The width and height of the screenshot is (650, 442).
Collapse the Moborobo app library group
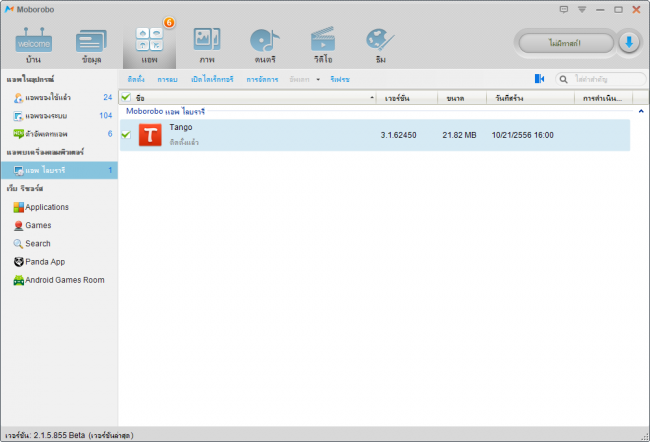pyautogui.click(x=641, y=111)
